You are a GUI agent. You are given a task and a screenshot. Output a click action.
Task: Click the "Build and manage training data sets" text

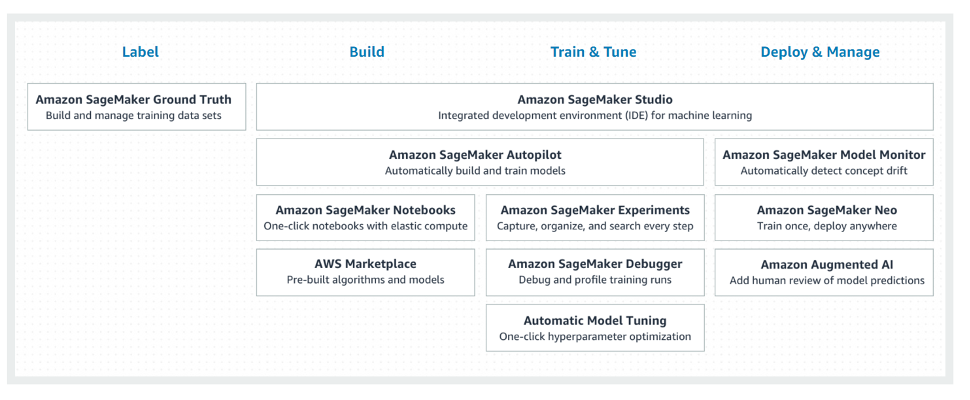pos(133,116)
